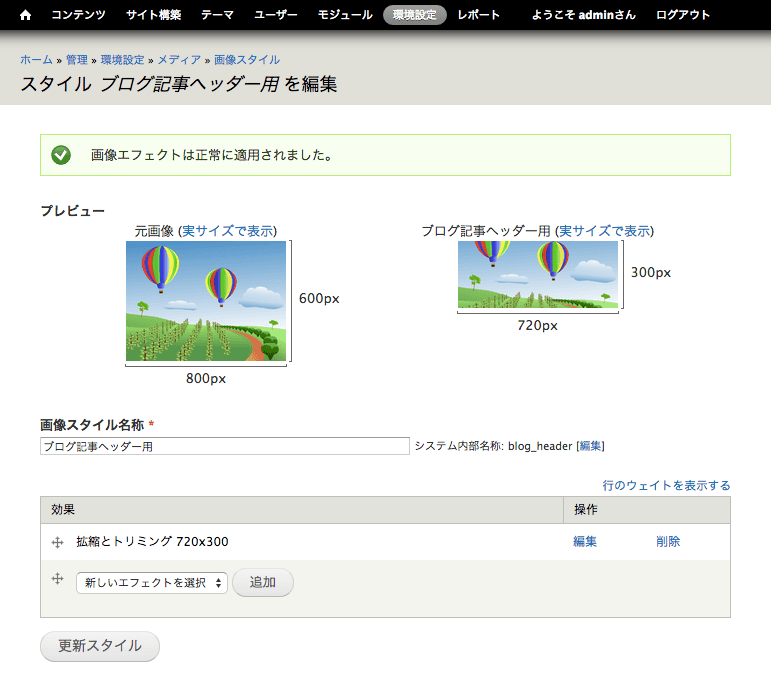Open the レポート menu

[x=478, y=15]
